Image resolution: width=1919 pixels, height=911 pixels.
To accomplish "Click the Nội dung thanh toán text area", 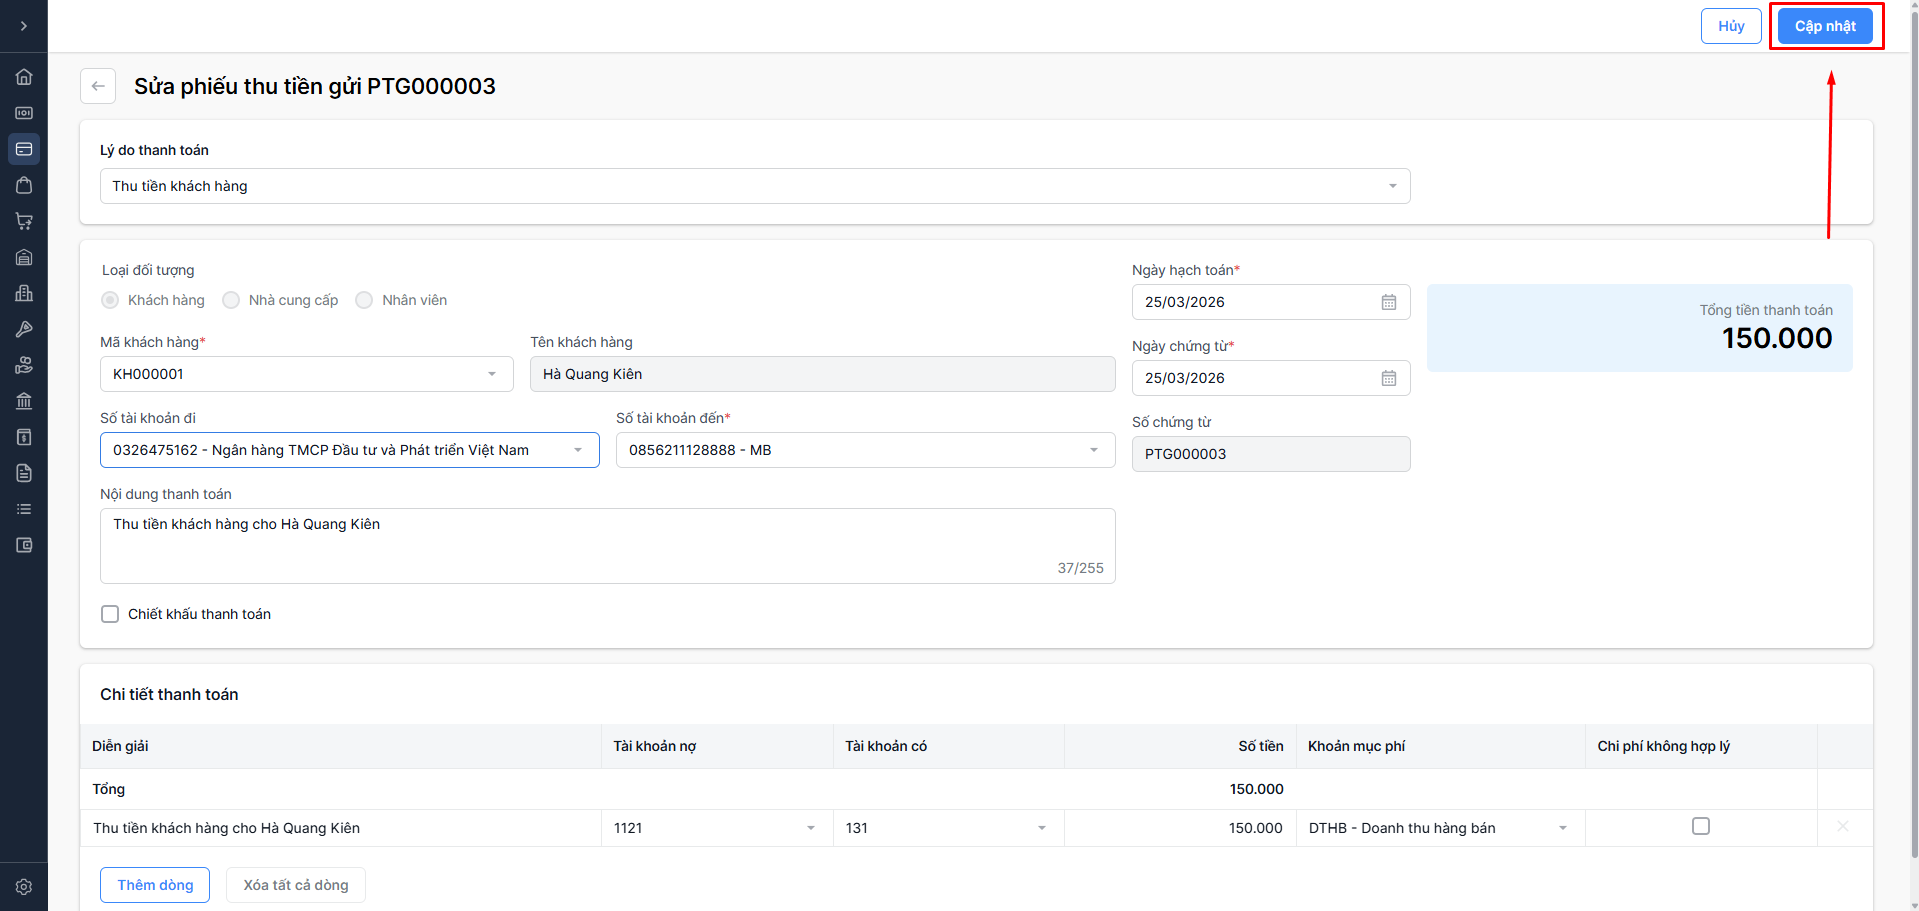I will [607, 545].
